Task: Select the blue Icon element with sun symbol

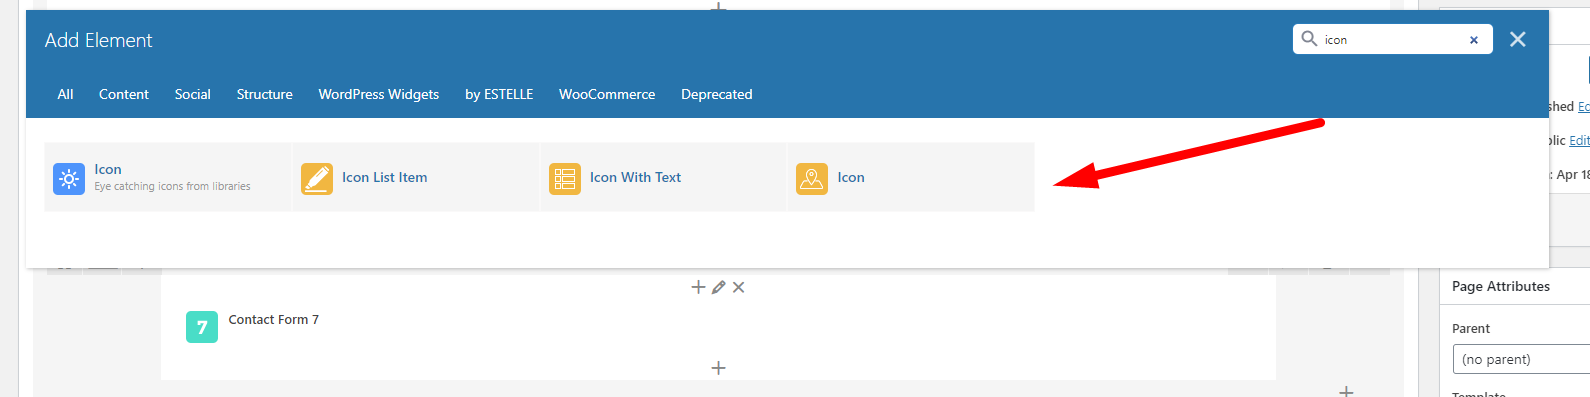Action: (69, 178)
